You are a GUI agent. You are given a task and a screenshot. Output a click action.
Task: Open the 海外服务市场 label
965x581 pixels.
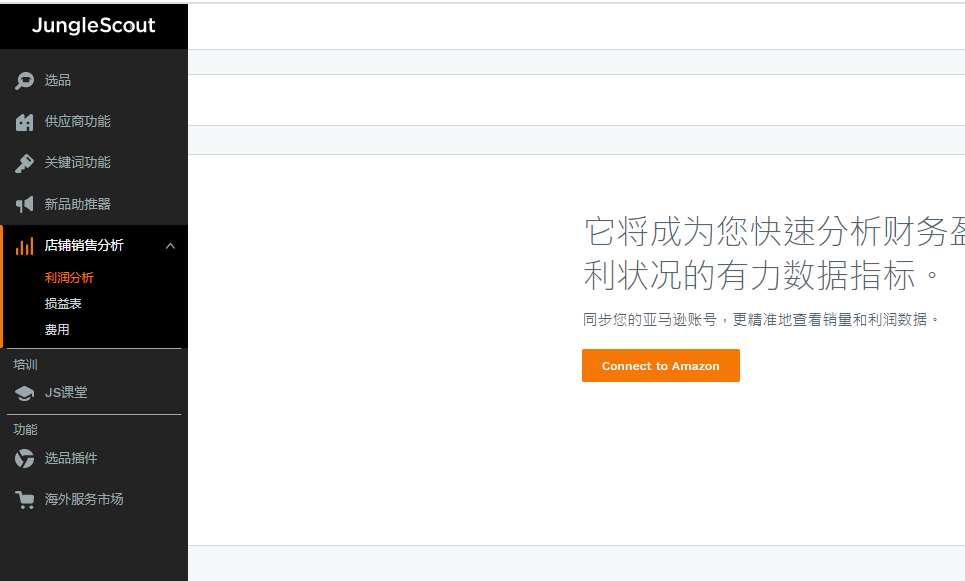tap(84, 499)
